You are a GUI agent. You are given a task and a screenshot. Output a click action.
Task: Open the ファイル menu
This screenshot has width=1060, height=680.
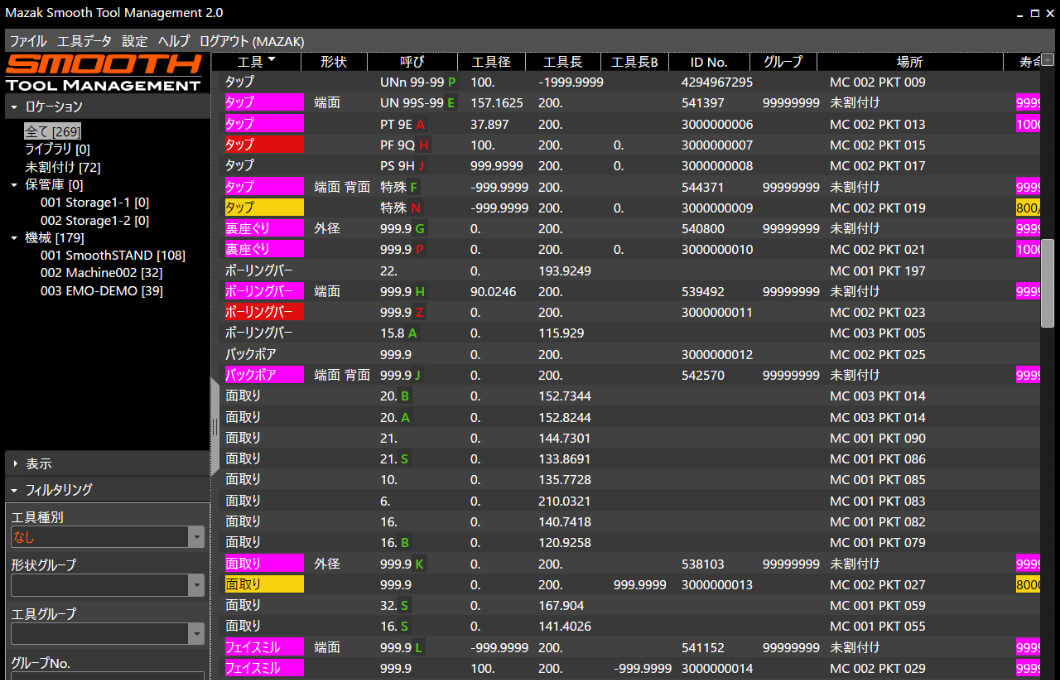coord(27,41)
